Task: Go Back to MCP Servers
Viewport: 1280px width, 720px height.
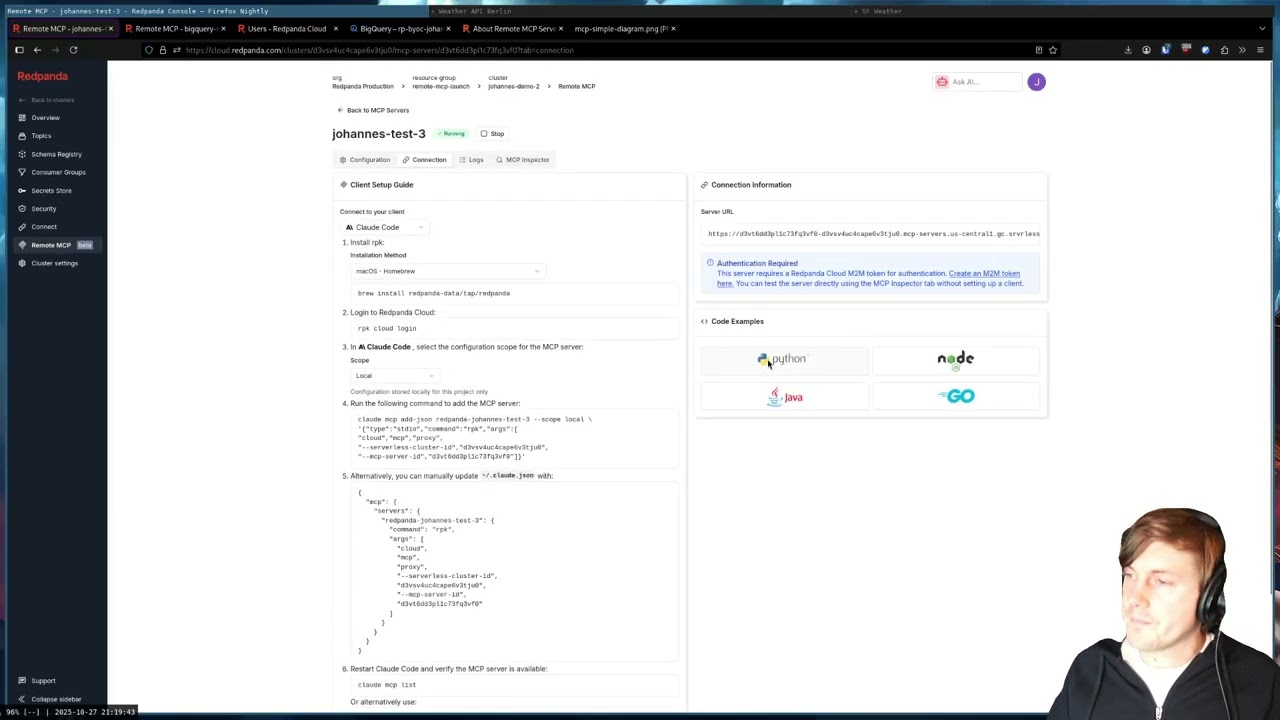Action: [x=373, y=110]
